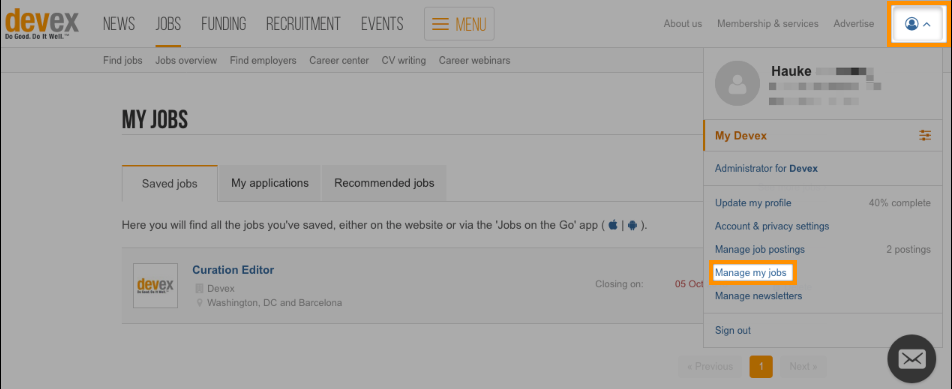Image resolution: width=952 pixels, height=389 pixels.
Task: Open the EVENTS navigation item
Action: click(x=382, y=24)
